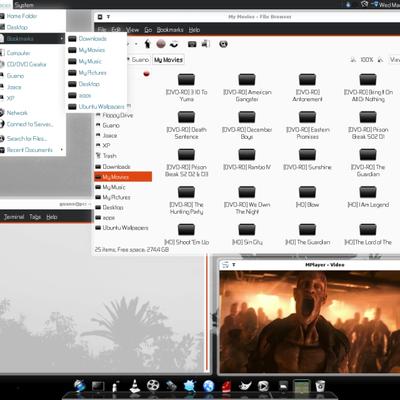
Task: Open the Sunshine folder
Action: pyautogui.click(x=307, y=159)
